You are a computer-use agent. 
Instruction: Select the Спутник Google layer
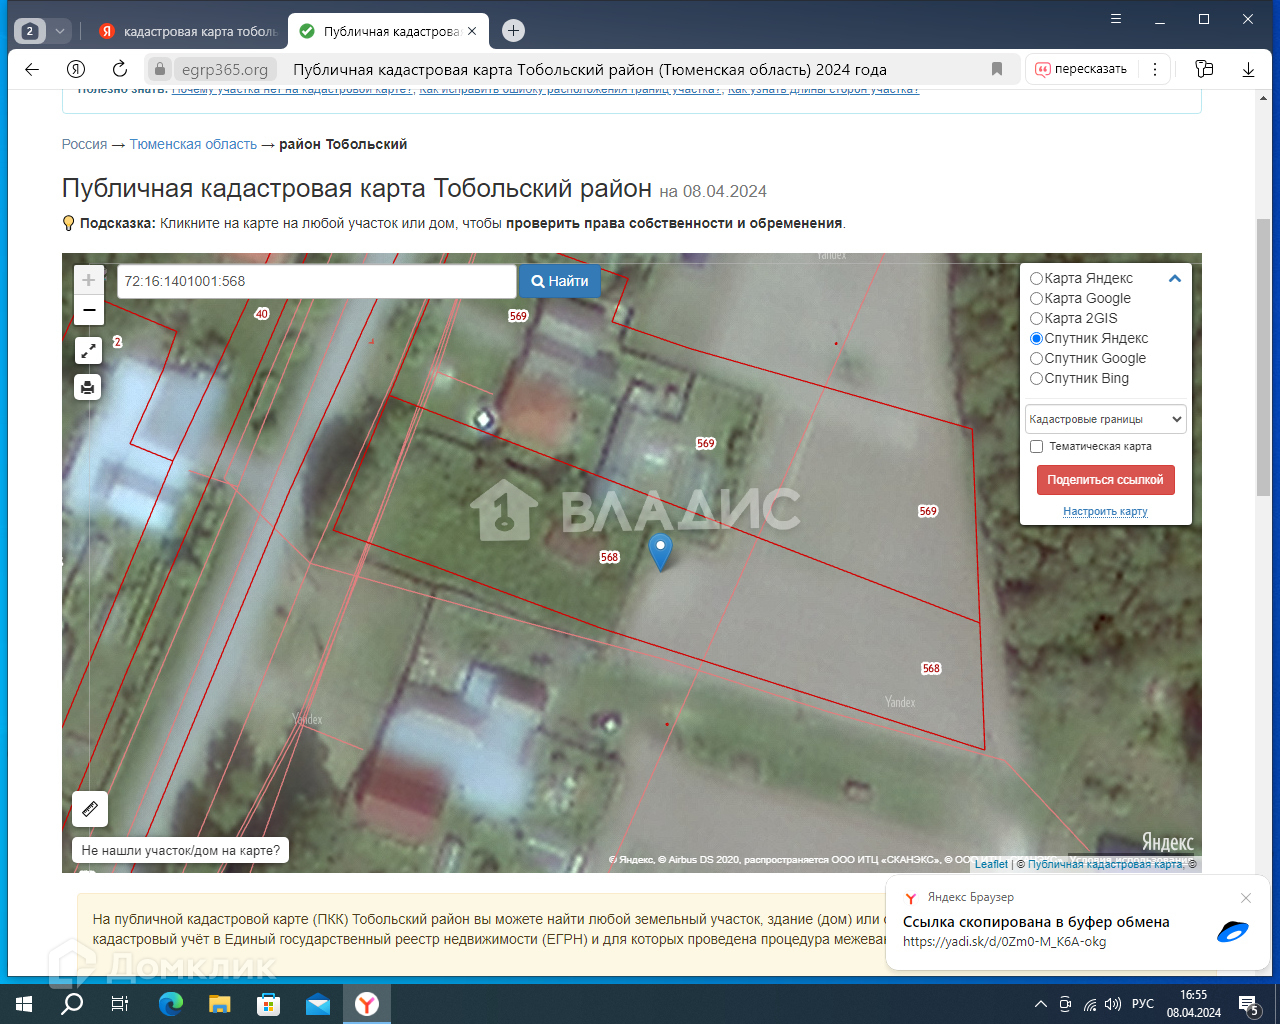point(1037,359)
